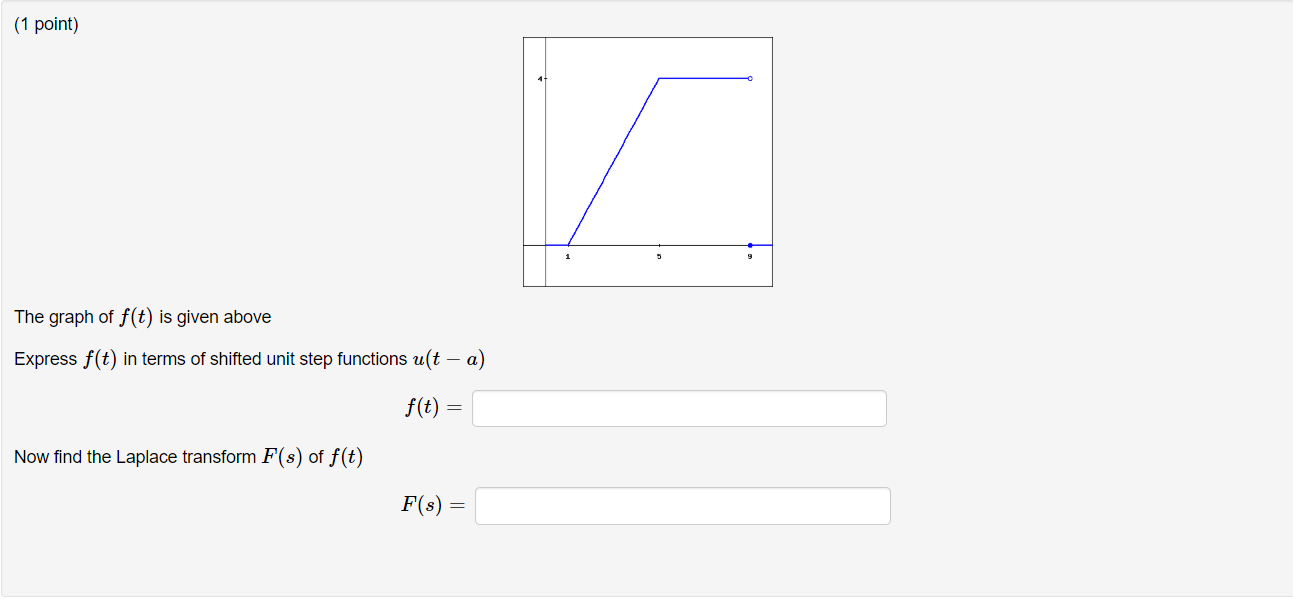The height and width of the screenshot is (599, 1293).
Task: Click the sentence 'The graph of f(t) is given above'
Action: (x=141, y=316)
